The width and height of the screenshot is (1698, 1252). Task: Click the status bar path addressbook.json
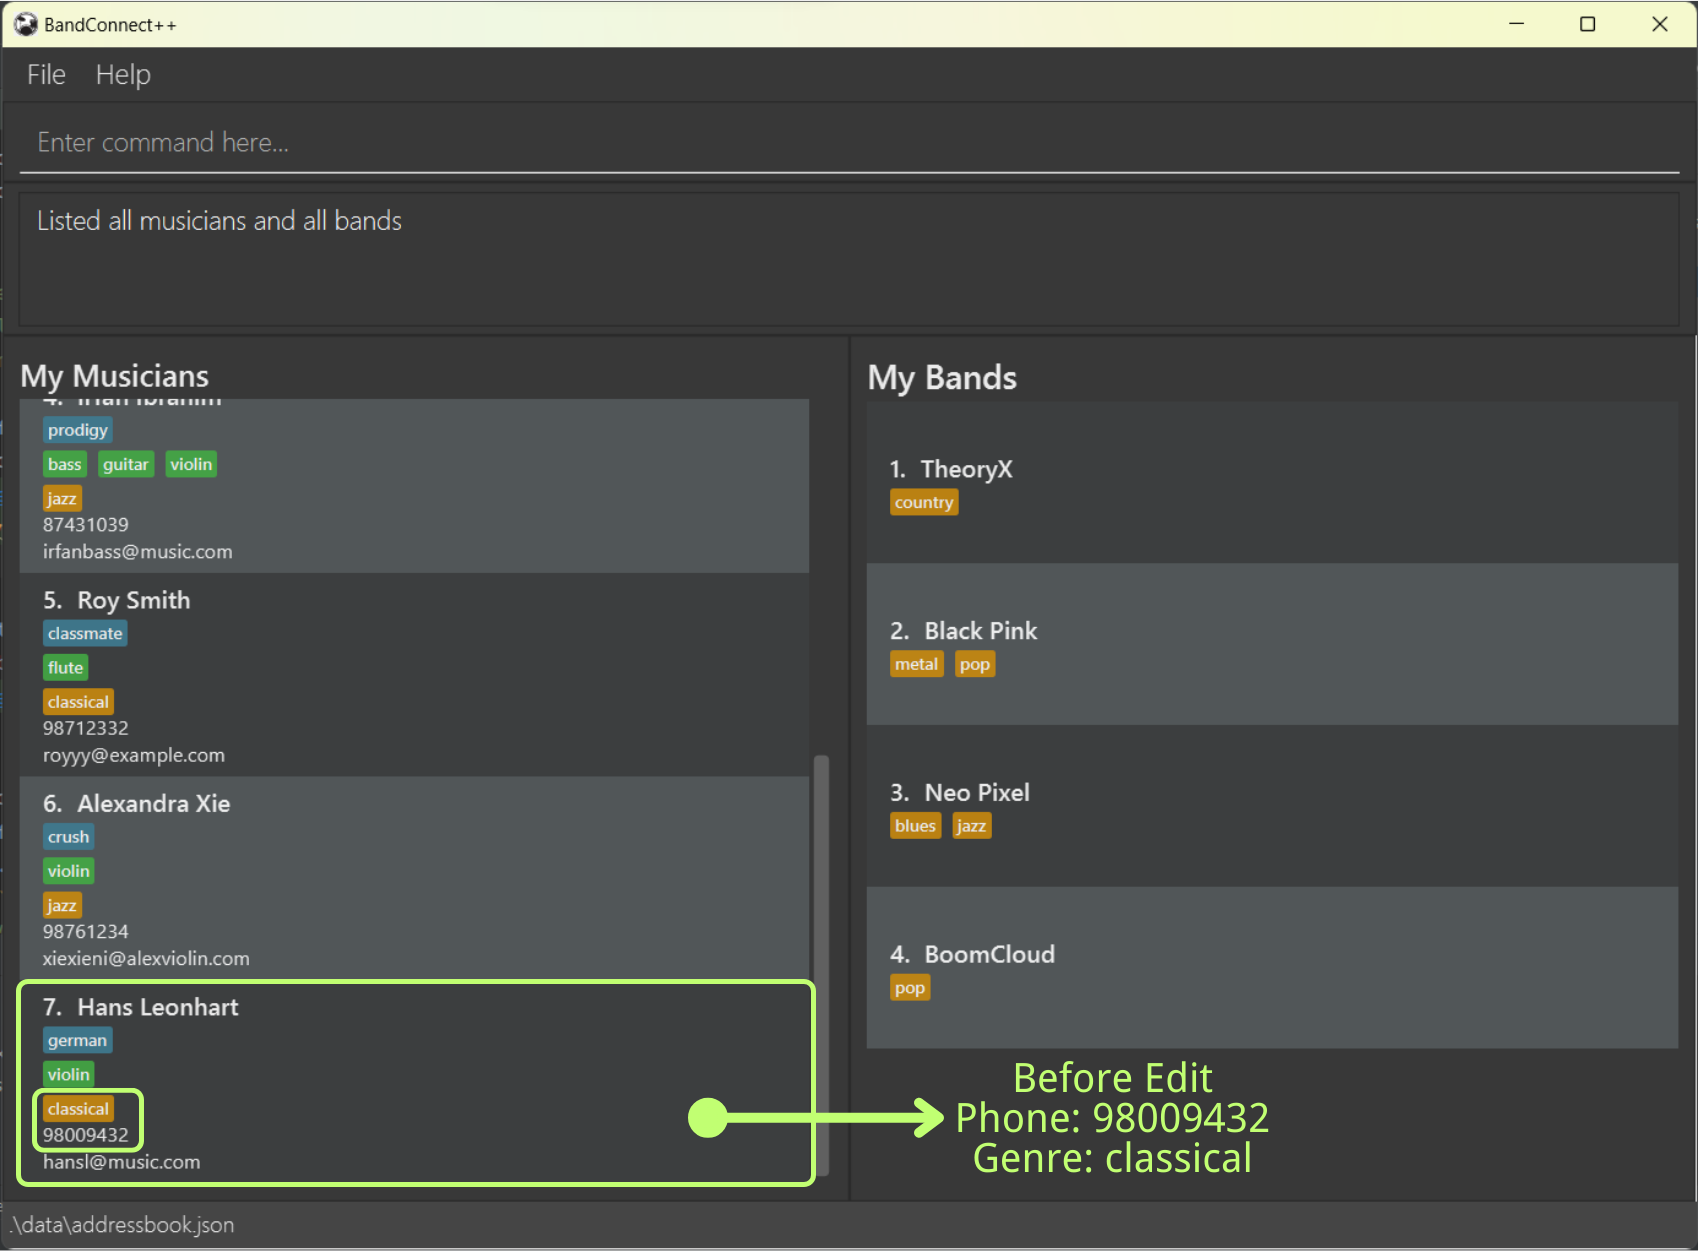pos(122,1225)
